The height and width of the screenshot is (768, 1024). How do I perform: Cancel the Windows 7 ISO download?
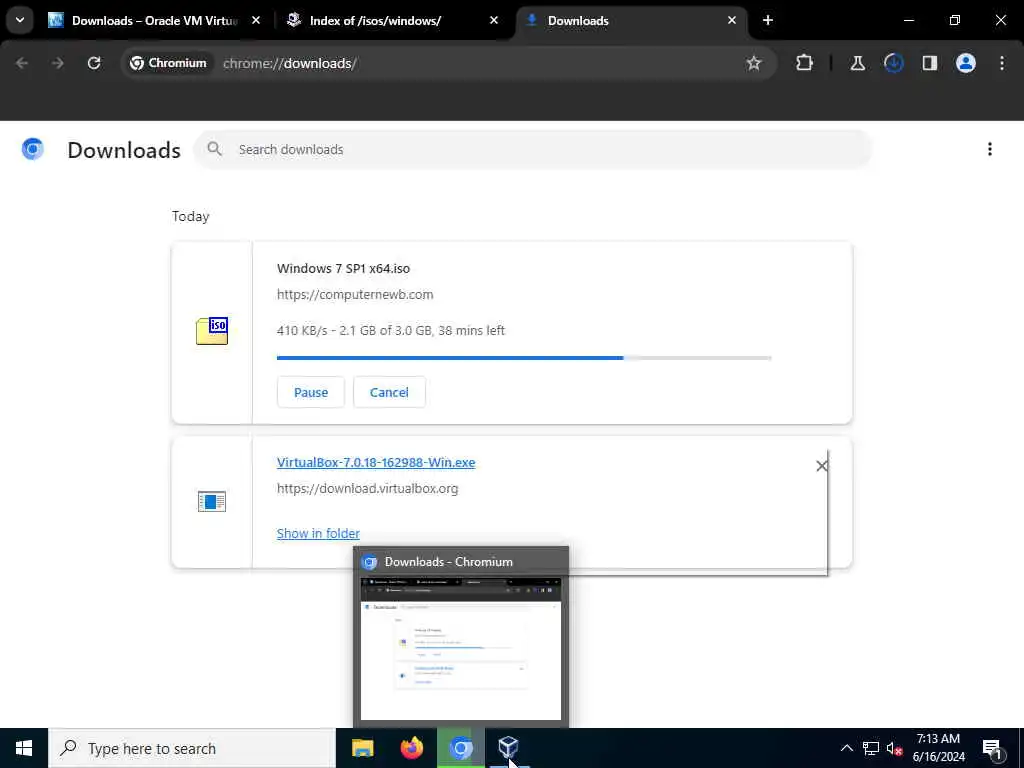[x=389, y=392]
